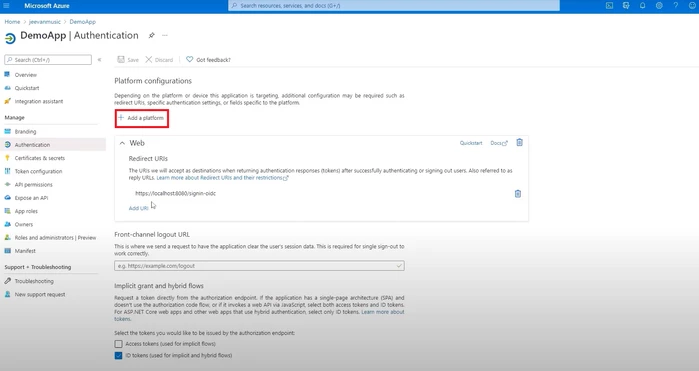Image resolution: width=699 pixels, height=371 pixels.
Task: Click Got feedback? in the toolbar
Action: click(x=208, y=59)
